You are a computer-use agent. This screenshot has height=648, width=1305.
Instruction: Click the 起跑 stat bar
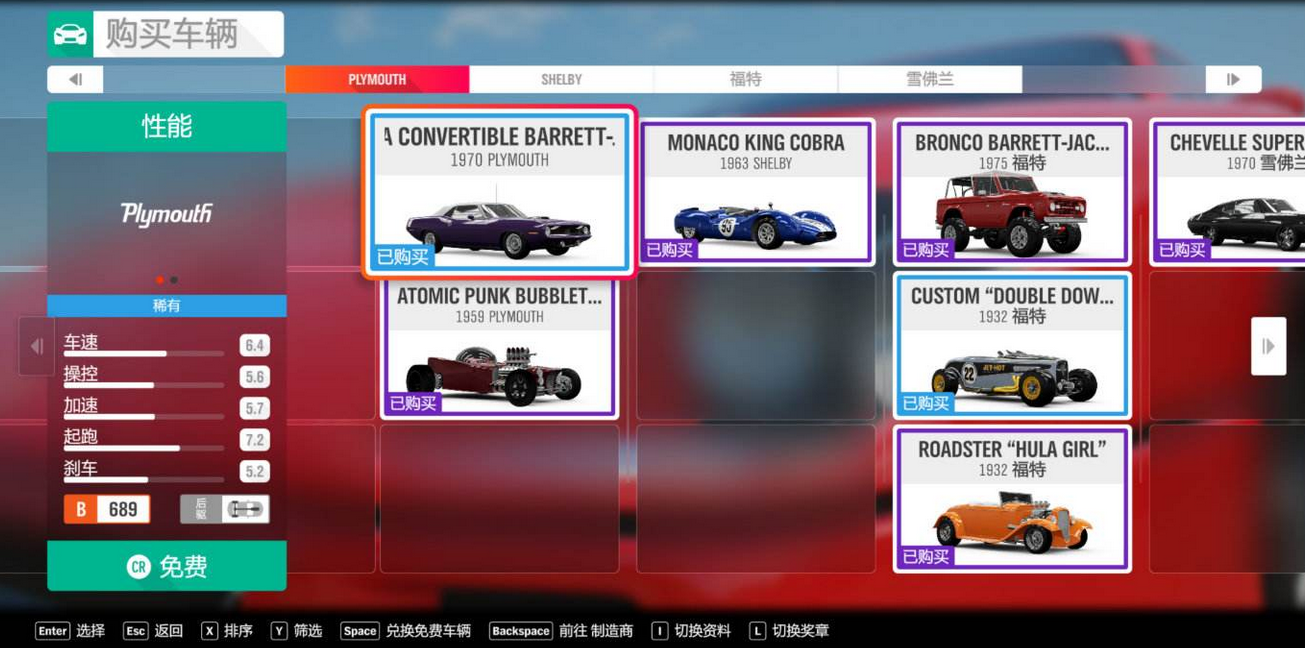click(144, 448)
